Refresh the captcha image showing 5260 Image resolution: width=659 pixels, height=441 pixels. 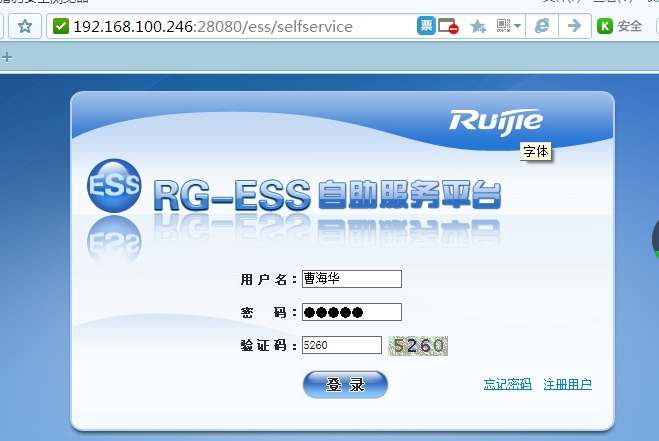(418, 346)
